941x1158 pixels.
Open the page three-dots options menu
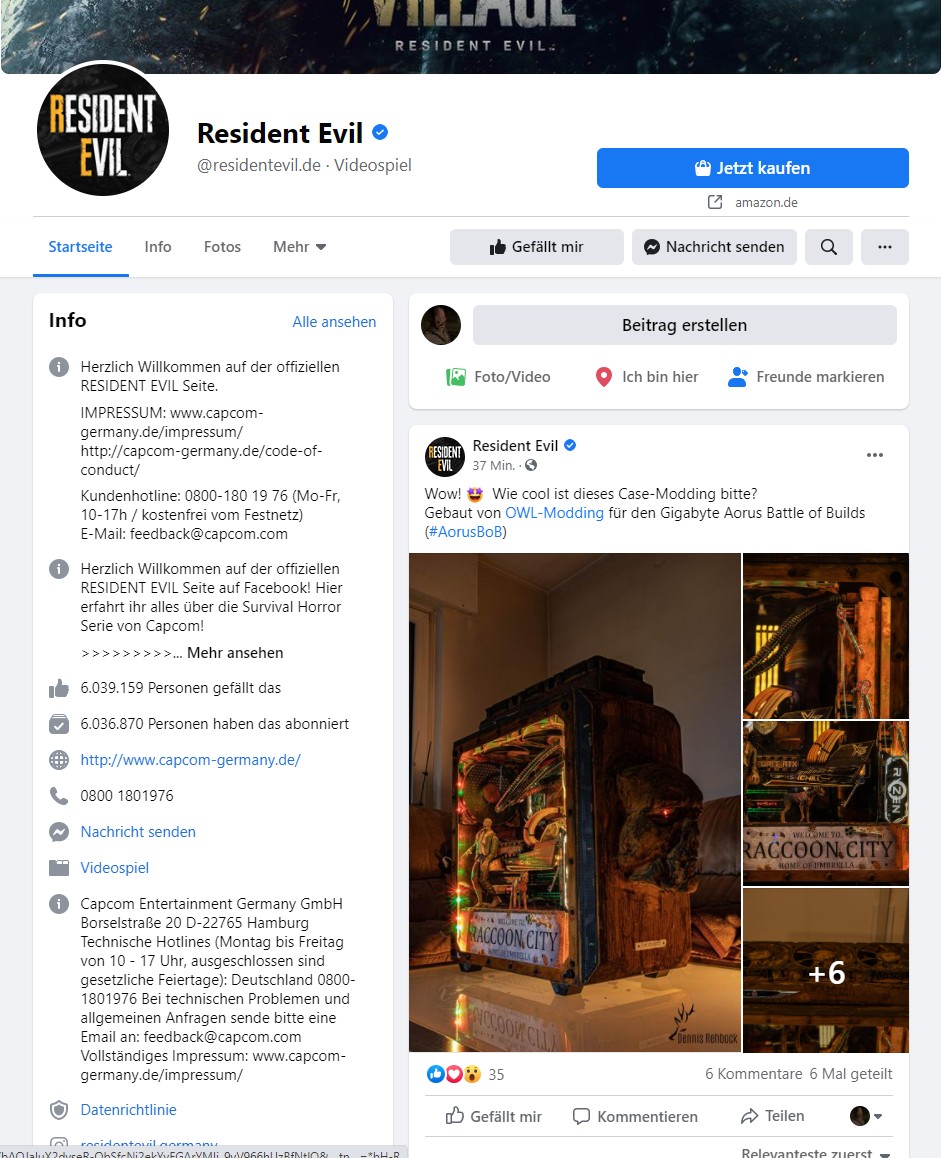click(x=885, y=247)
